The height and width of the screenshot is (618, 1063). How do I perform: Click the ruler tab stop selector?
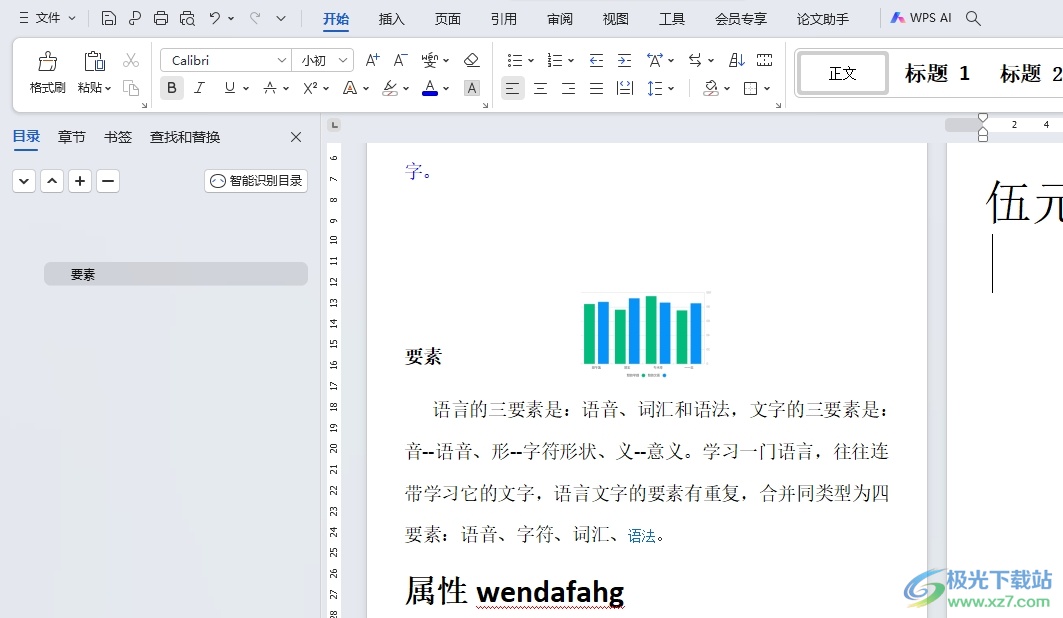pos(334,125)
